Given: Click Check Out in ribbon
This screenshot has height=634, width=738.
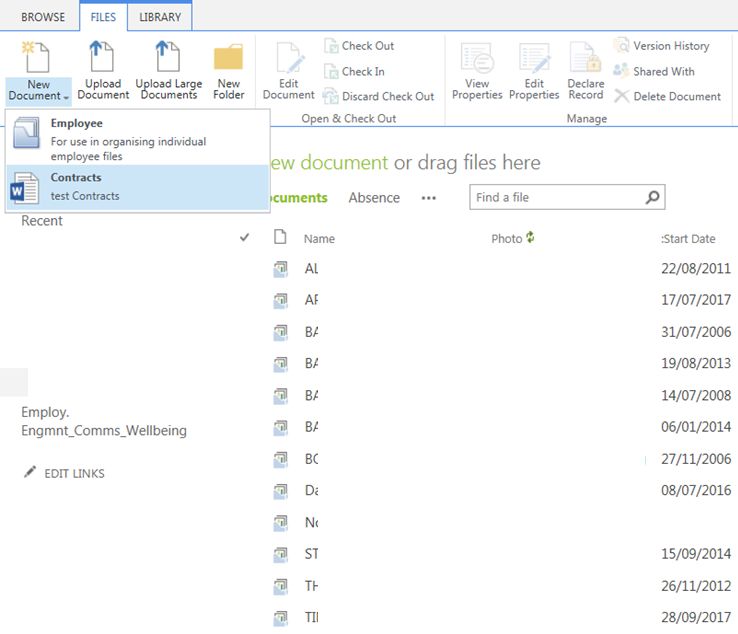Looking at the screenshot, I should pos(359,46).
